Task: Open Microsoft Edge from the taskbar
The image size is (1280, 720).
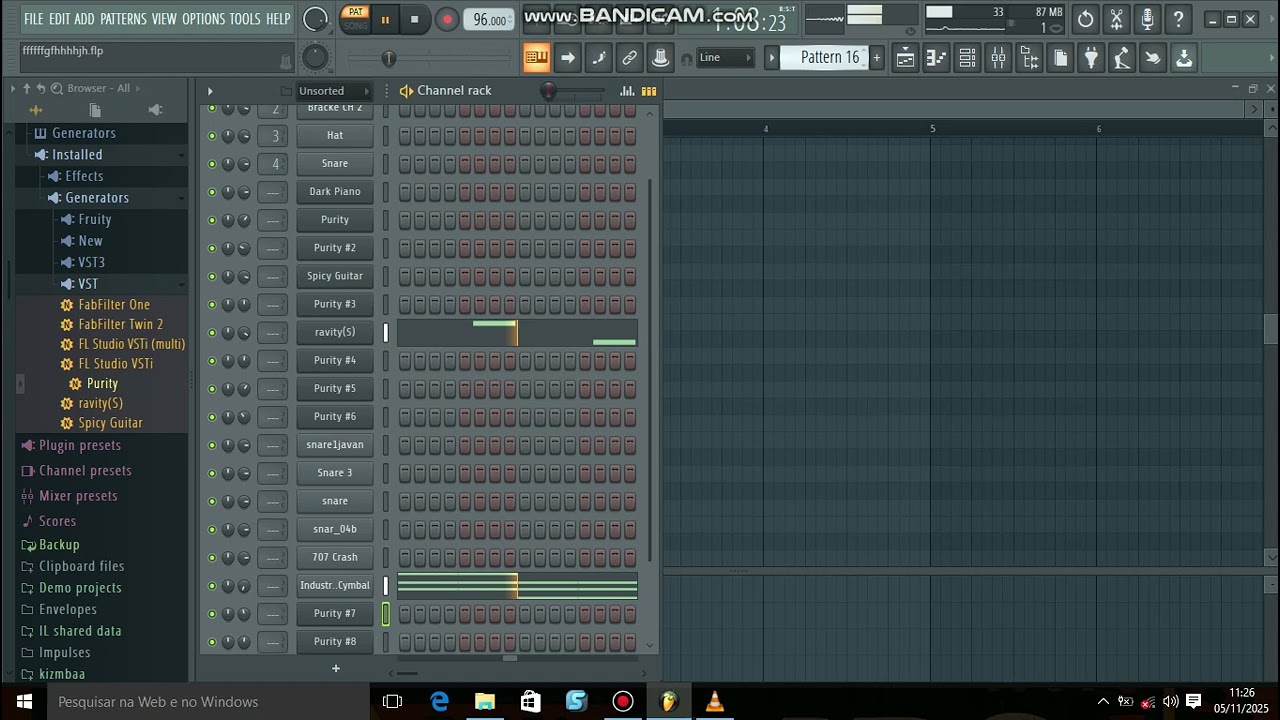Action: point(439,702)
